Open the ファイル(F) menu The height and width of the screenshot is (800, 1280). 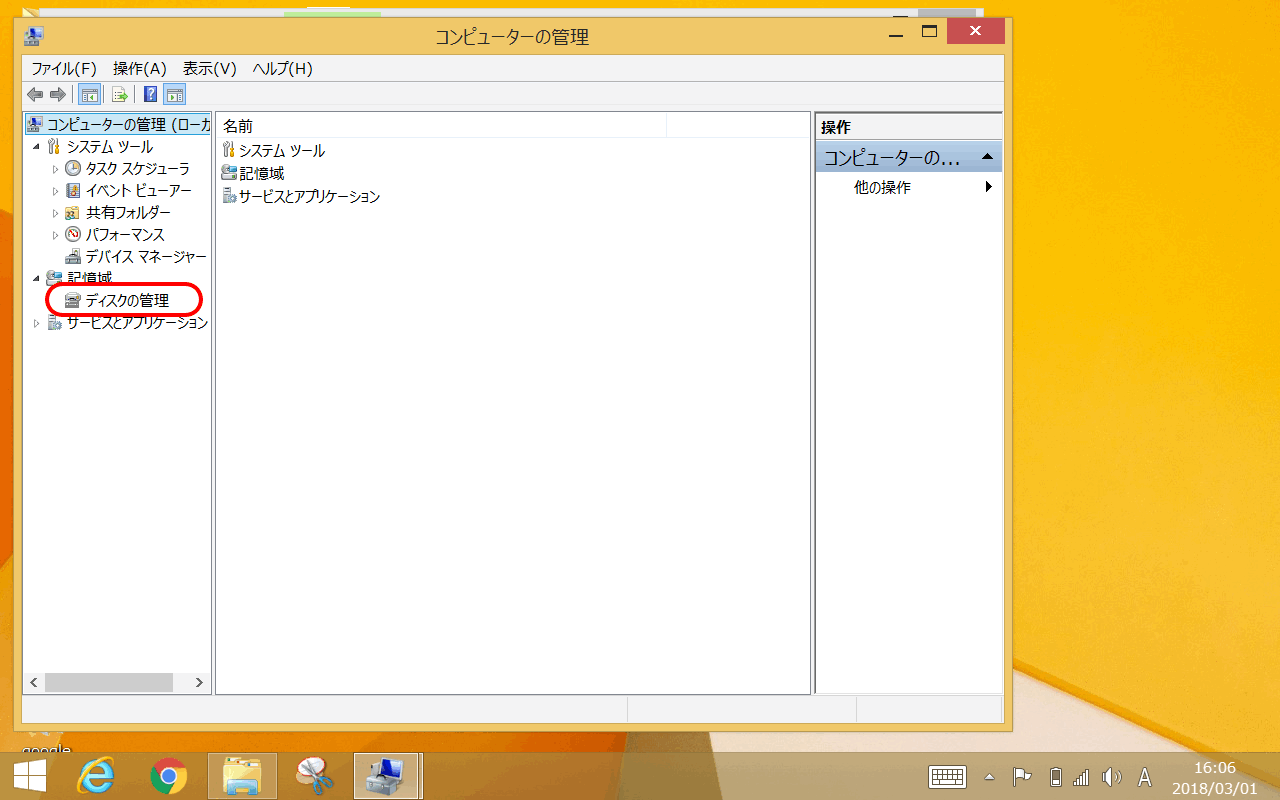64,68
